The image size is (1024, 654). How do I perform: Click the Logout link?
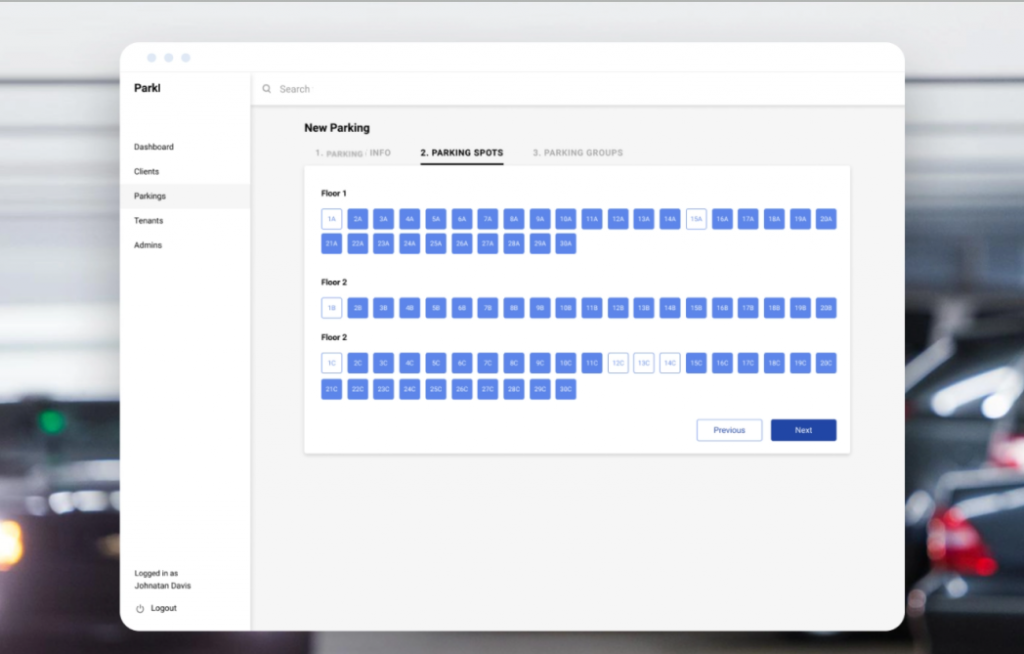pyautogui.click(x=163, y=608)
